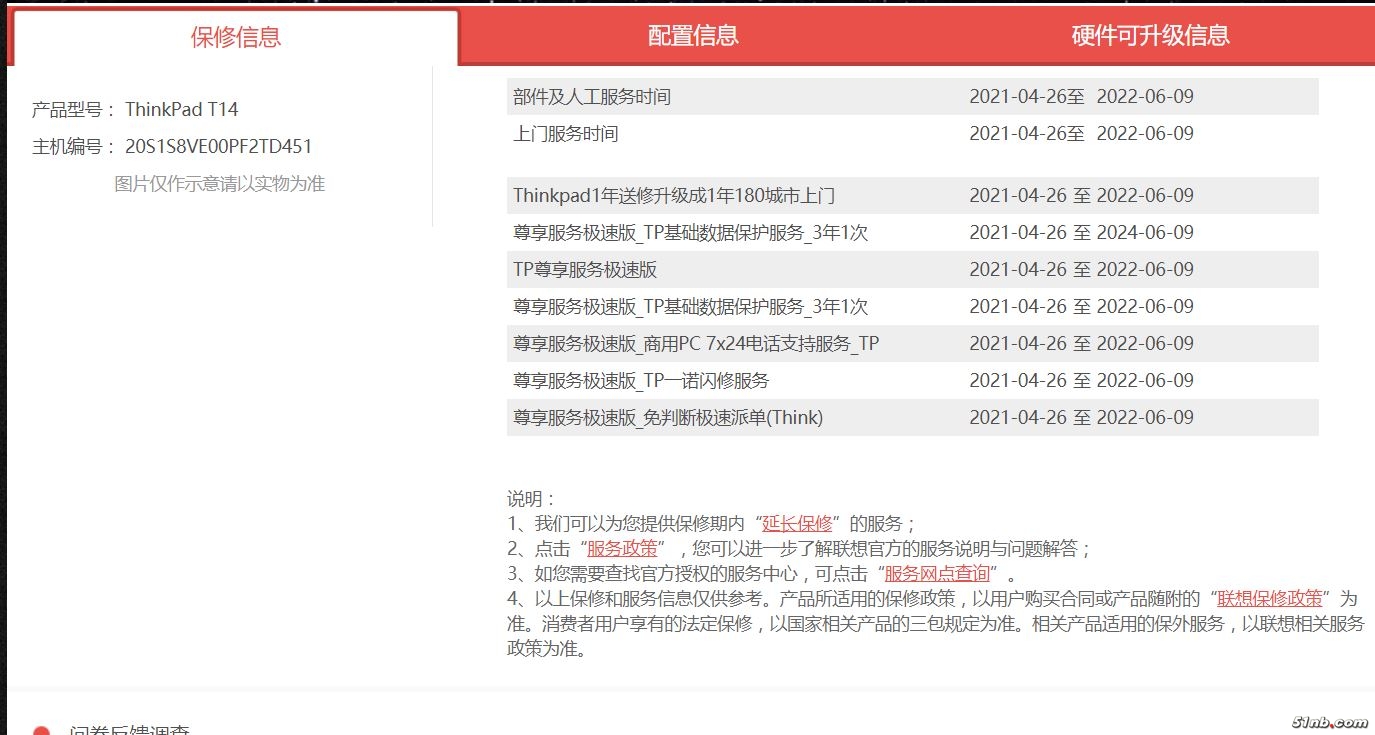The width and height of the screenshot is (1375, 735).
Task: Open the 配置信息 tab
Action: pyautogui.click(x=693, y=36)
